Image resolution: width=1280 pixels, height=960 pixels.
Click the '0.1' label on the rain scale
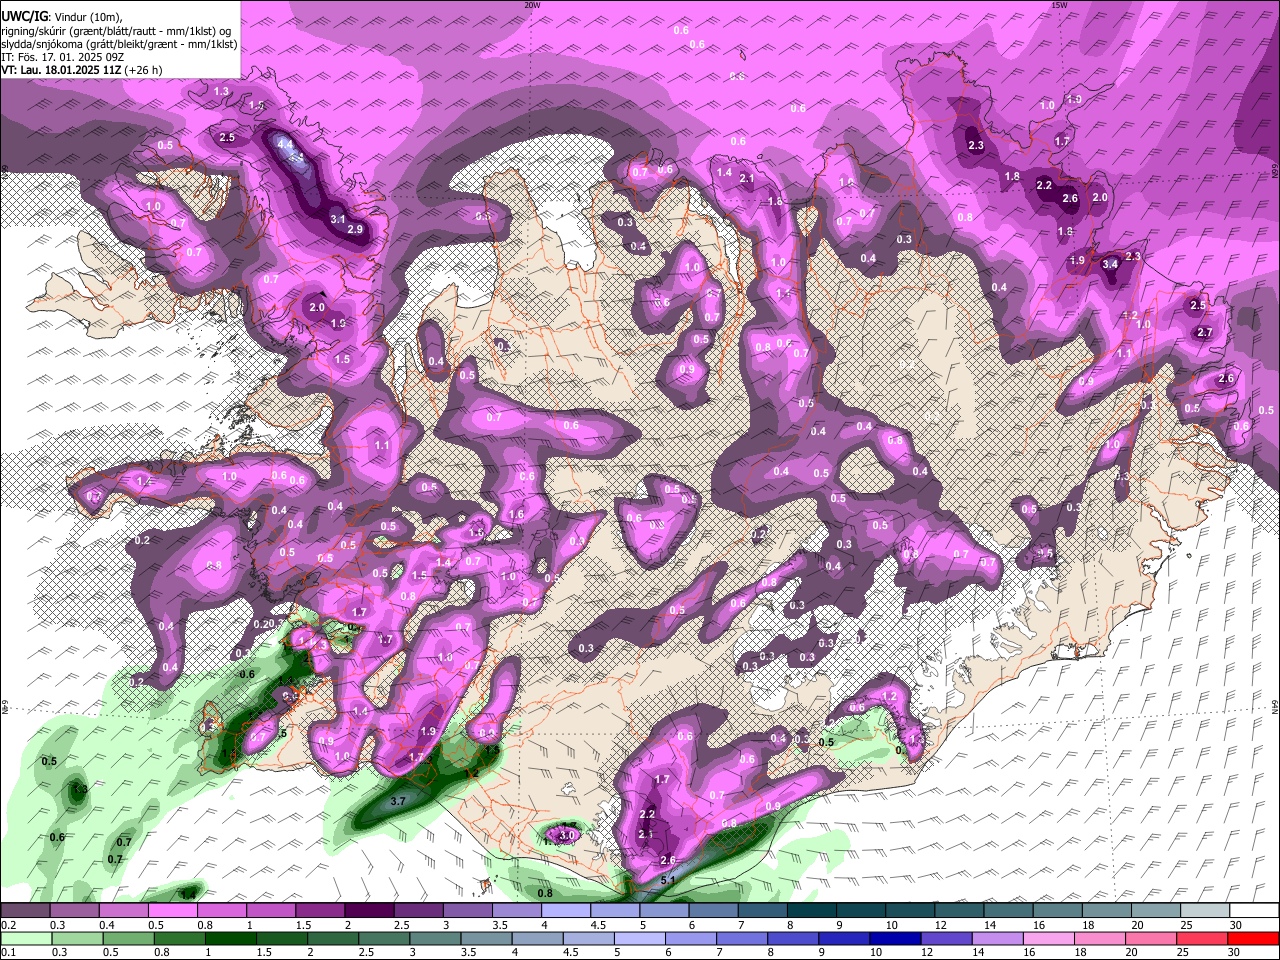(7, 953)
